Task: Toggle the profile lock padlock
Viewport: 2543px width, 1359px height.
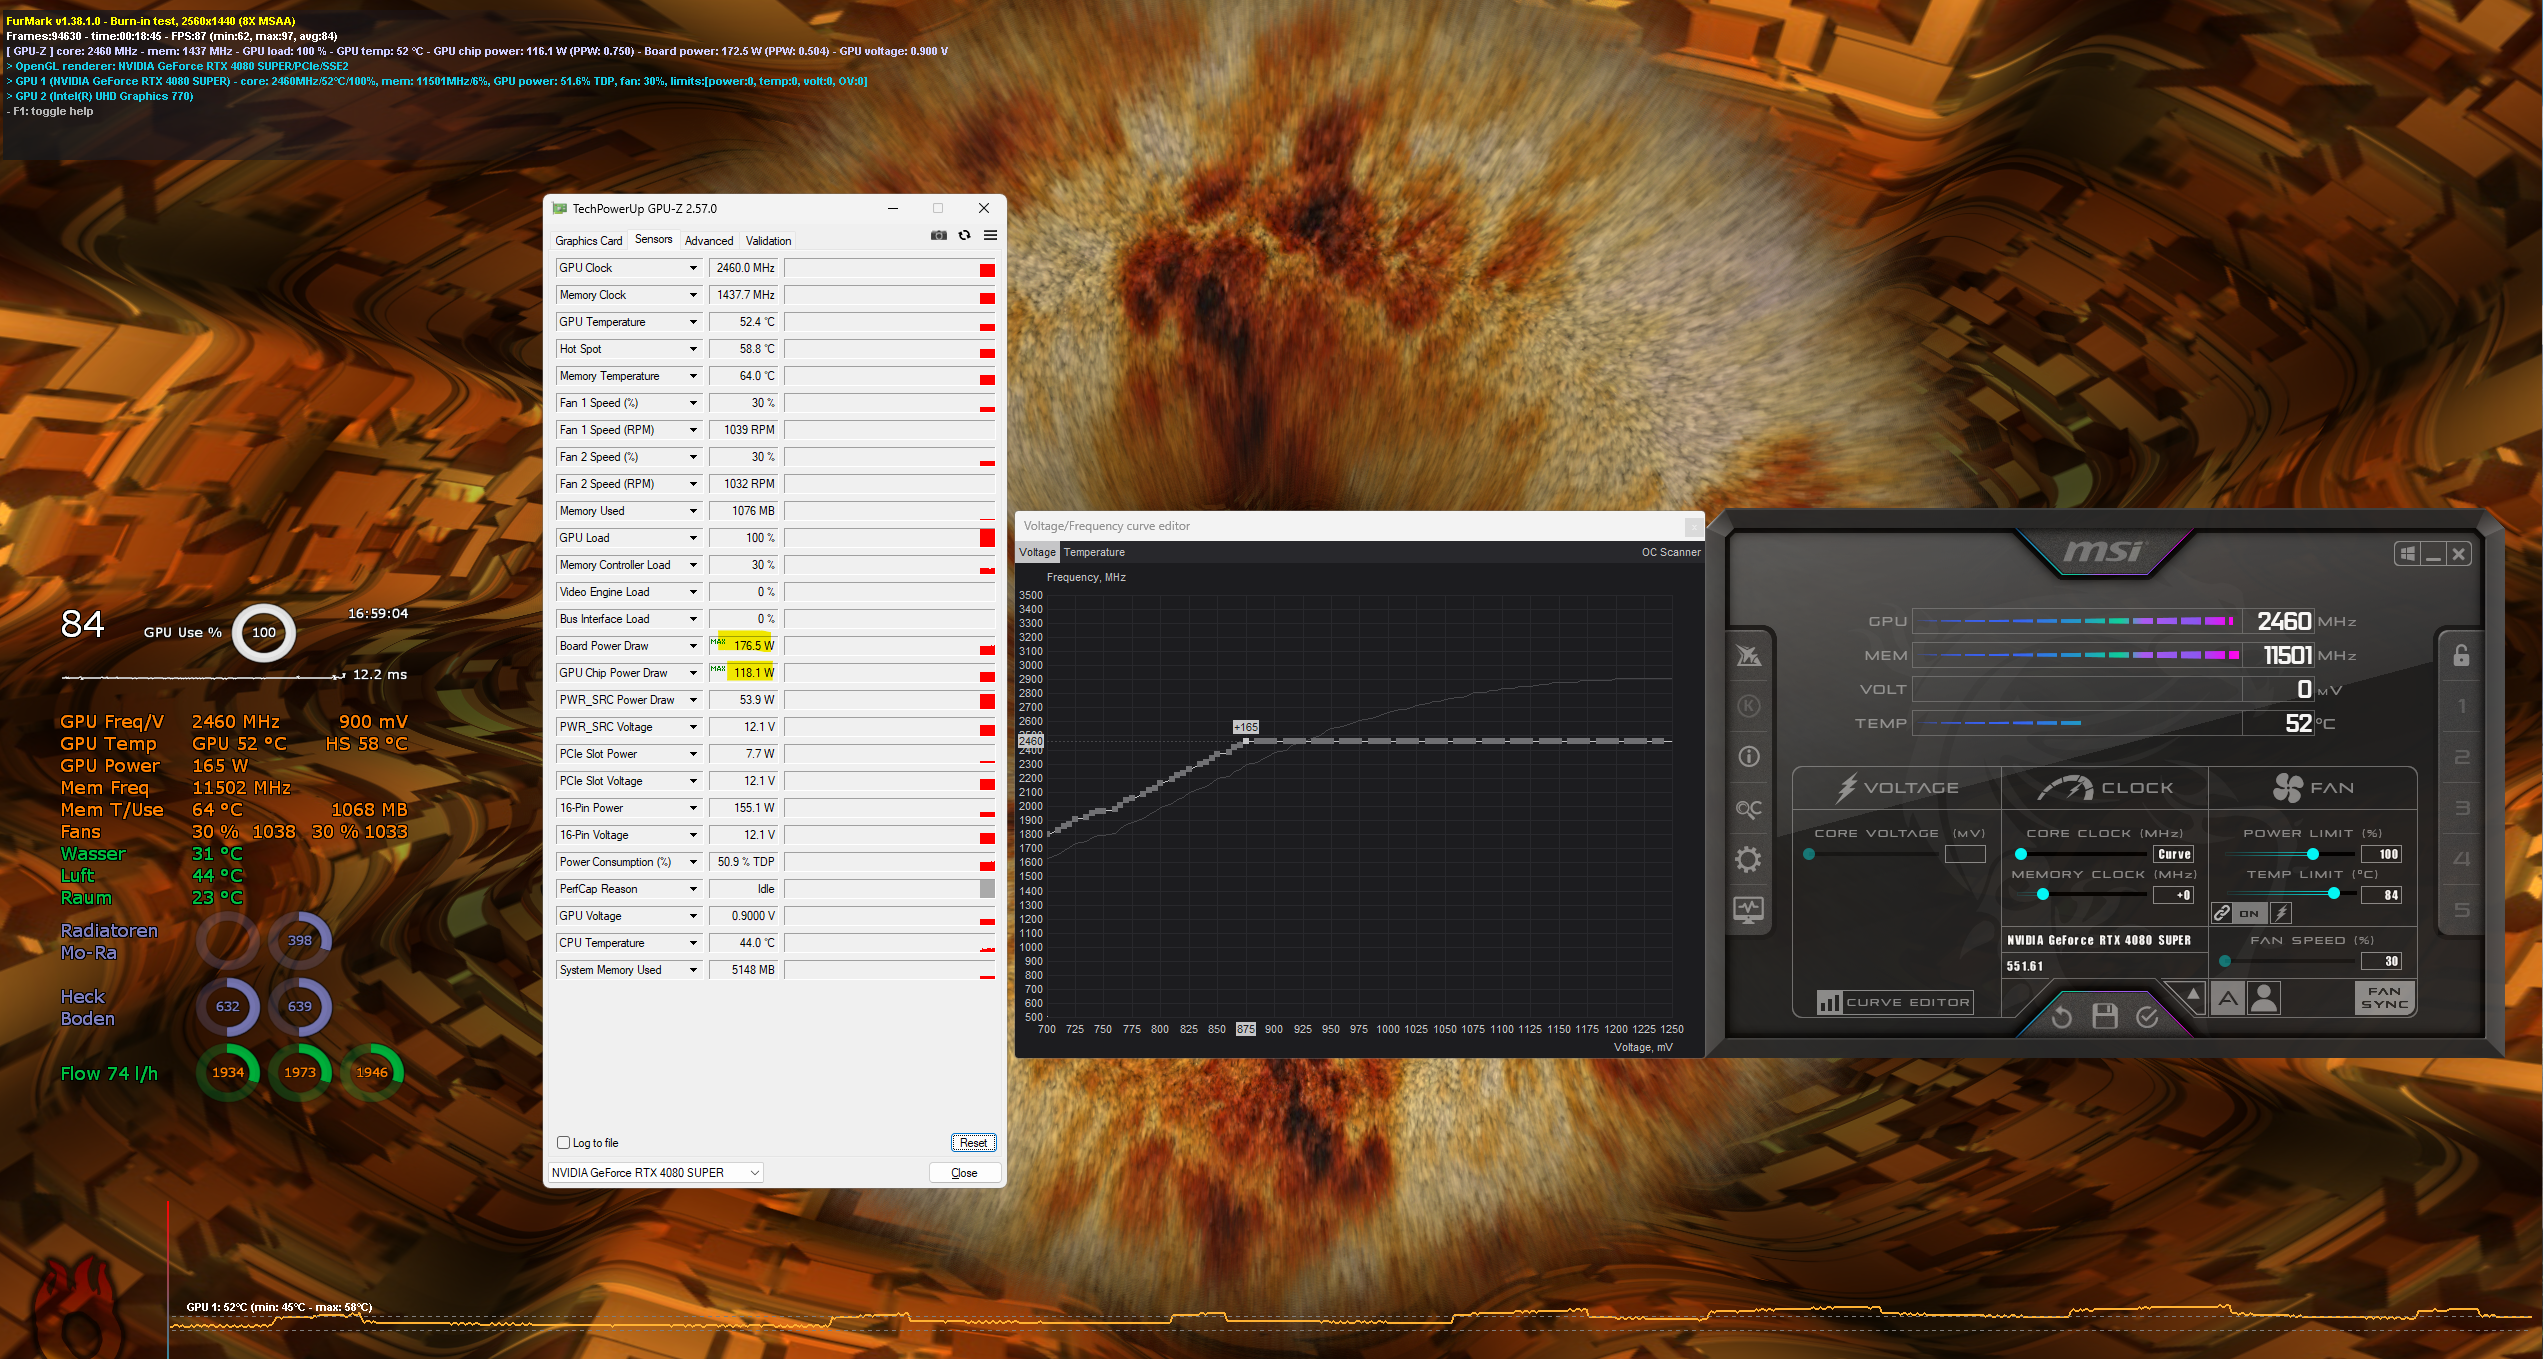Action: click(2461, 655)
